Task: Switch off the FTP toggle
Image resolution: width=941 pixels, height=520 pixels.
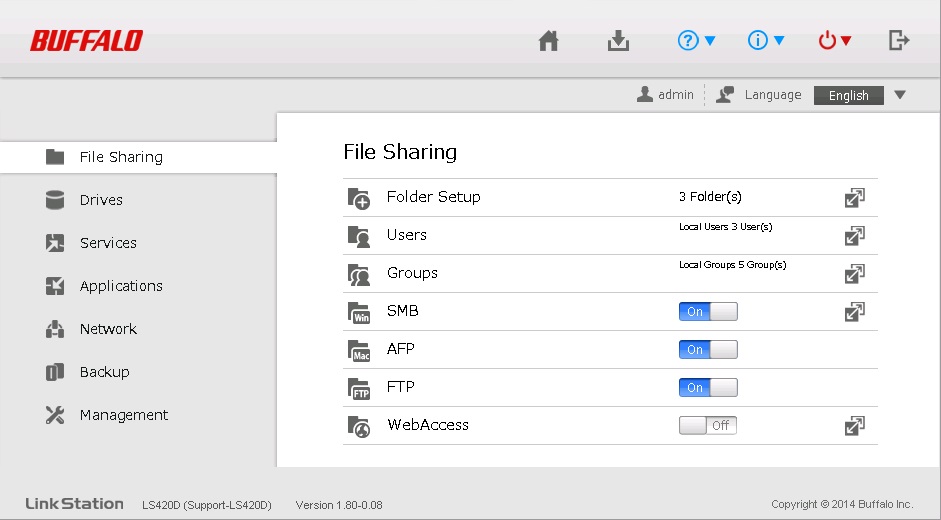Action: (708, 388)
